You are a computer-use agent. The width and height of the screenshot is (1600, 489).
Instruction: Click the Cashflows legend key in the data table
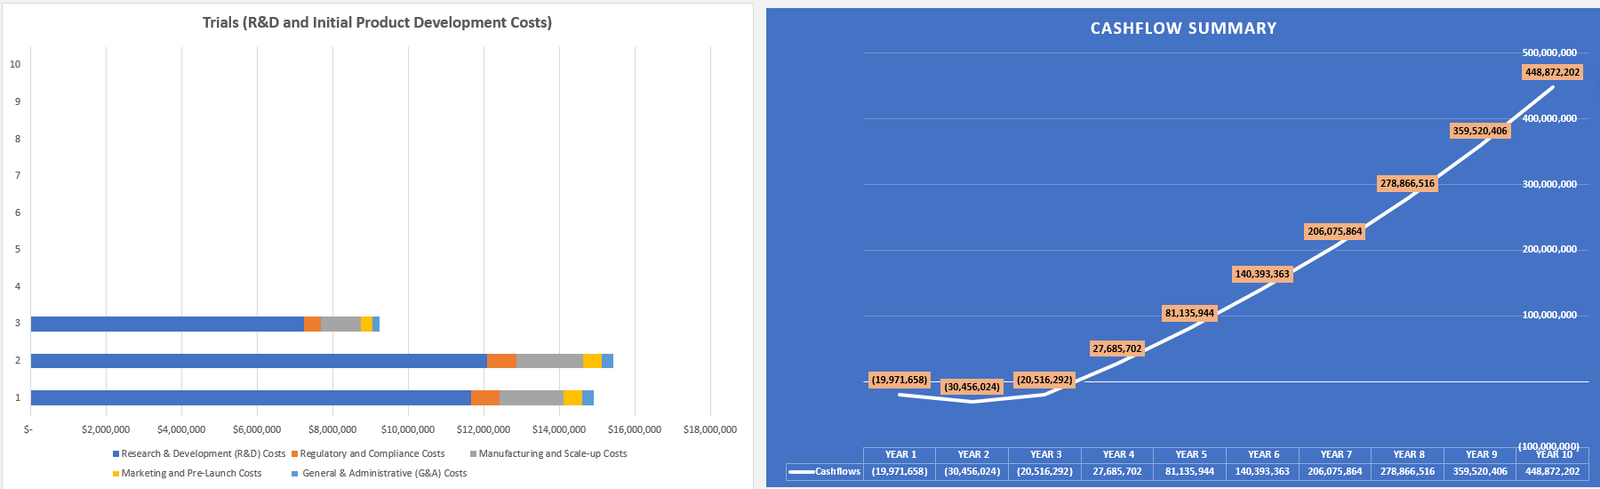(x=801, y=471)
